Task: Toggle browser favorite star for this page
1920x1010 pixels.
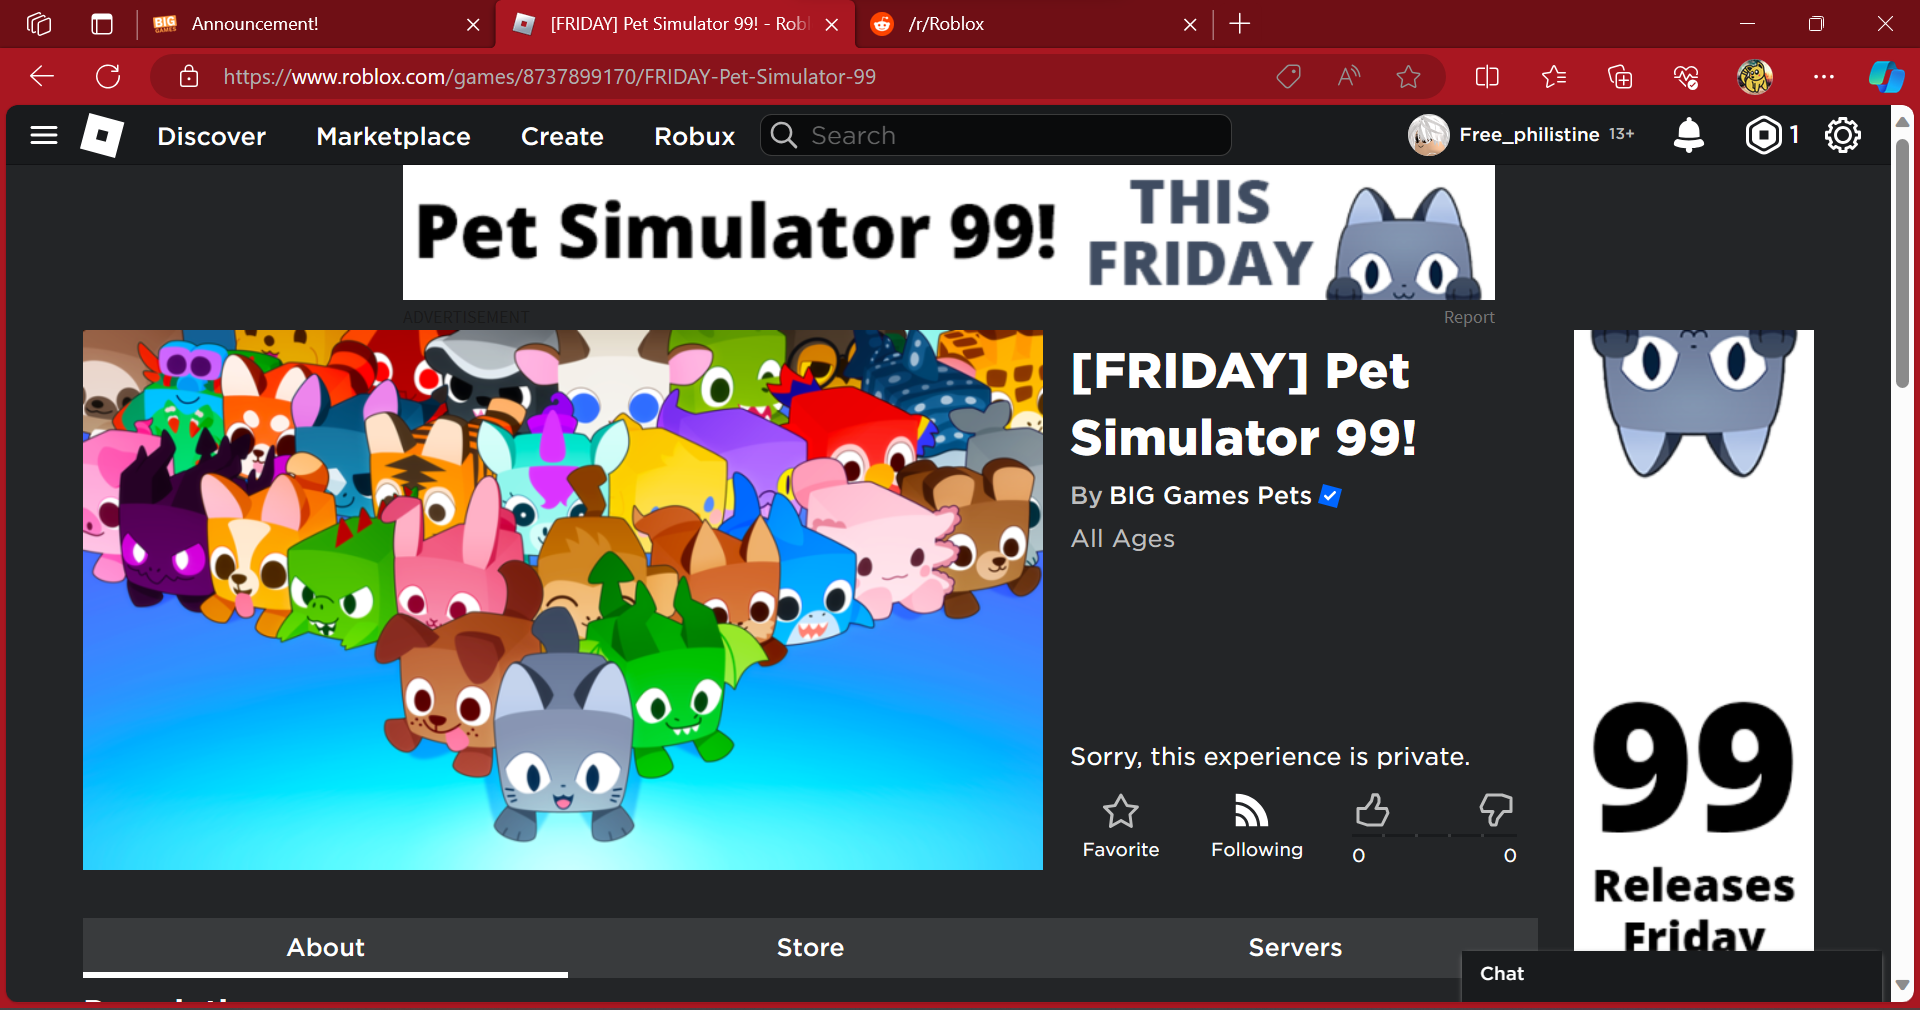Action: click(1408, 77)
